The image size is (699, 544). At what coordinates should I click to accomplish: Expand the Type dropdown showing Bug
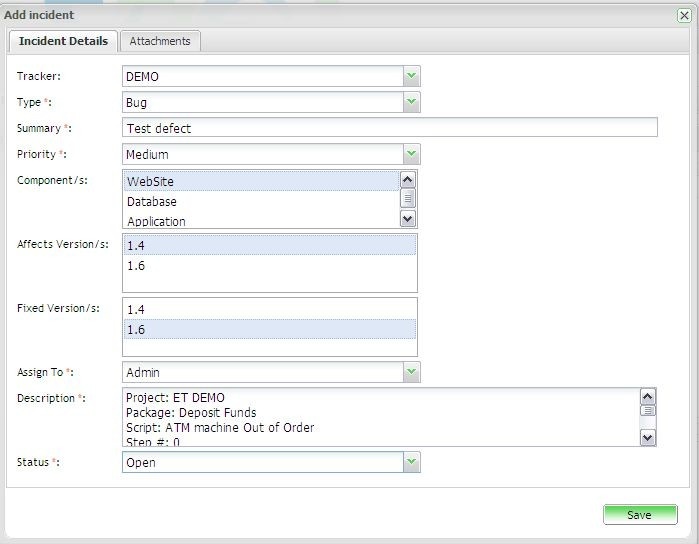pos(411,103)
